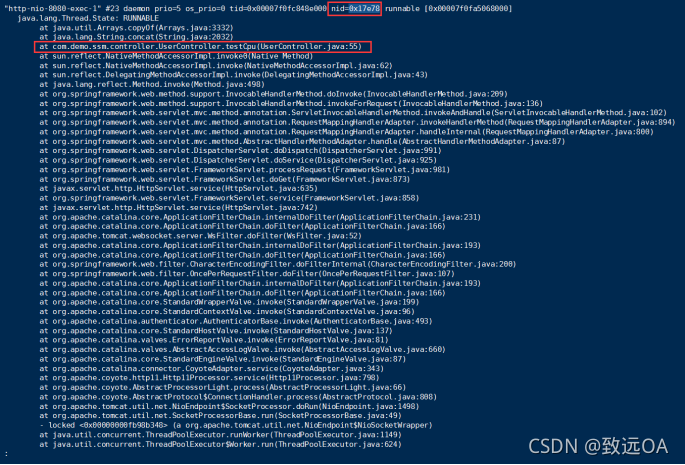Click the pager colon prompt at bottom
Viewport: 685px width, 465px height.
tap(6, 455)
